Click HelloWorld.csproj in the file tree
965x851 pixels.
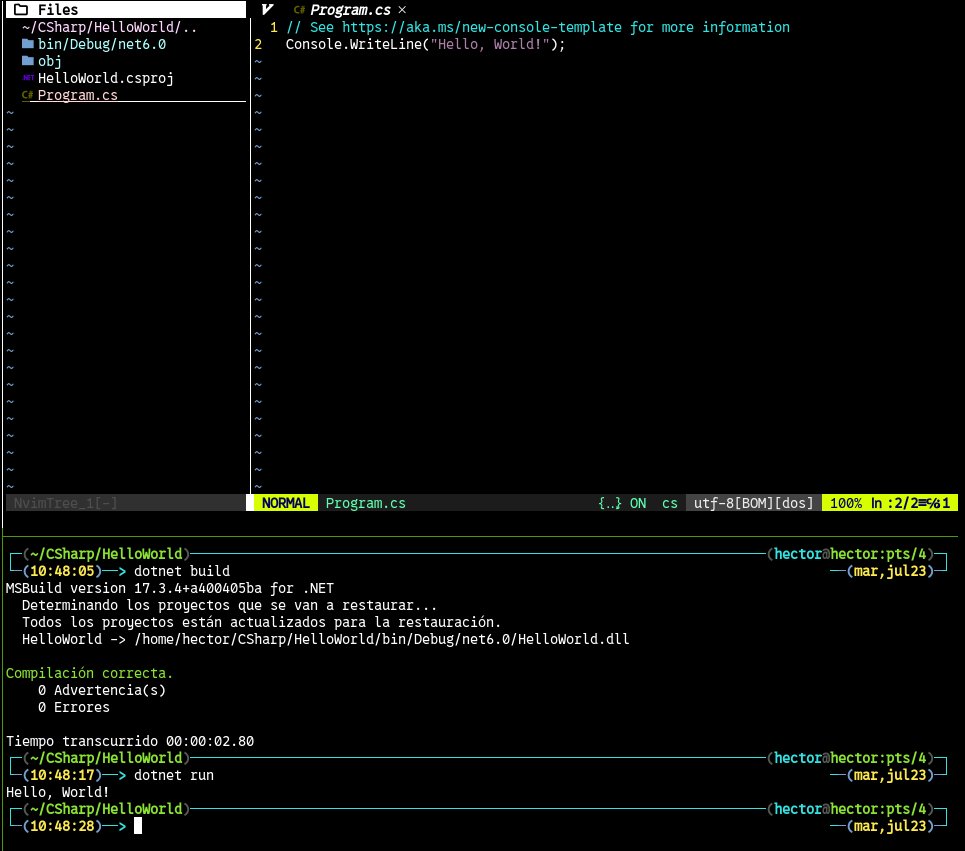point(105,78)
